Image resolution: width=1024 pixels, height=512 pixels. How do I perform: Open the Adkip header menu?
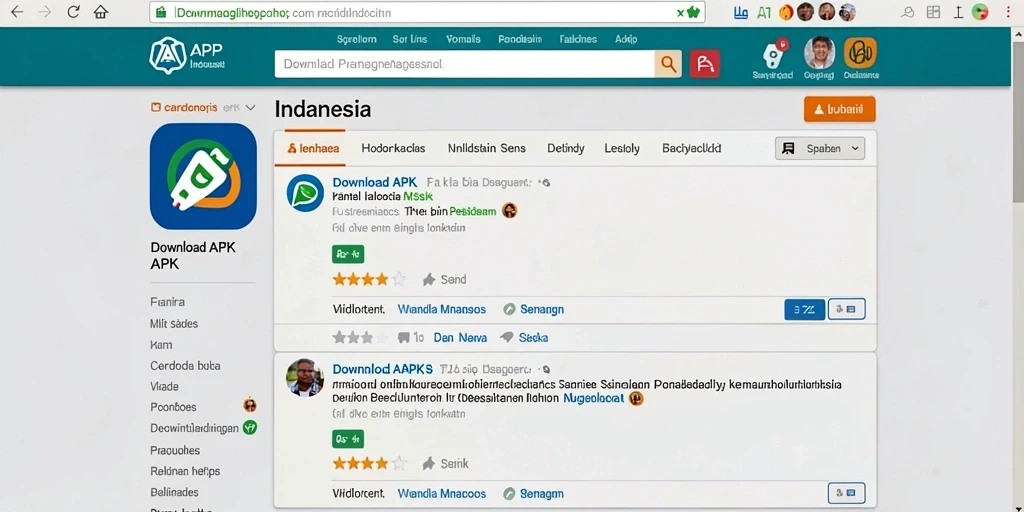pos(626,39)
